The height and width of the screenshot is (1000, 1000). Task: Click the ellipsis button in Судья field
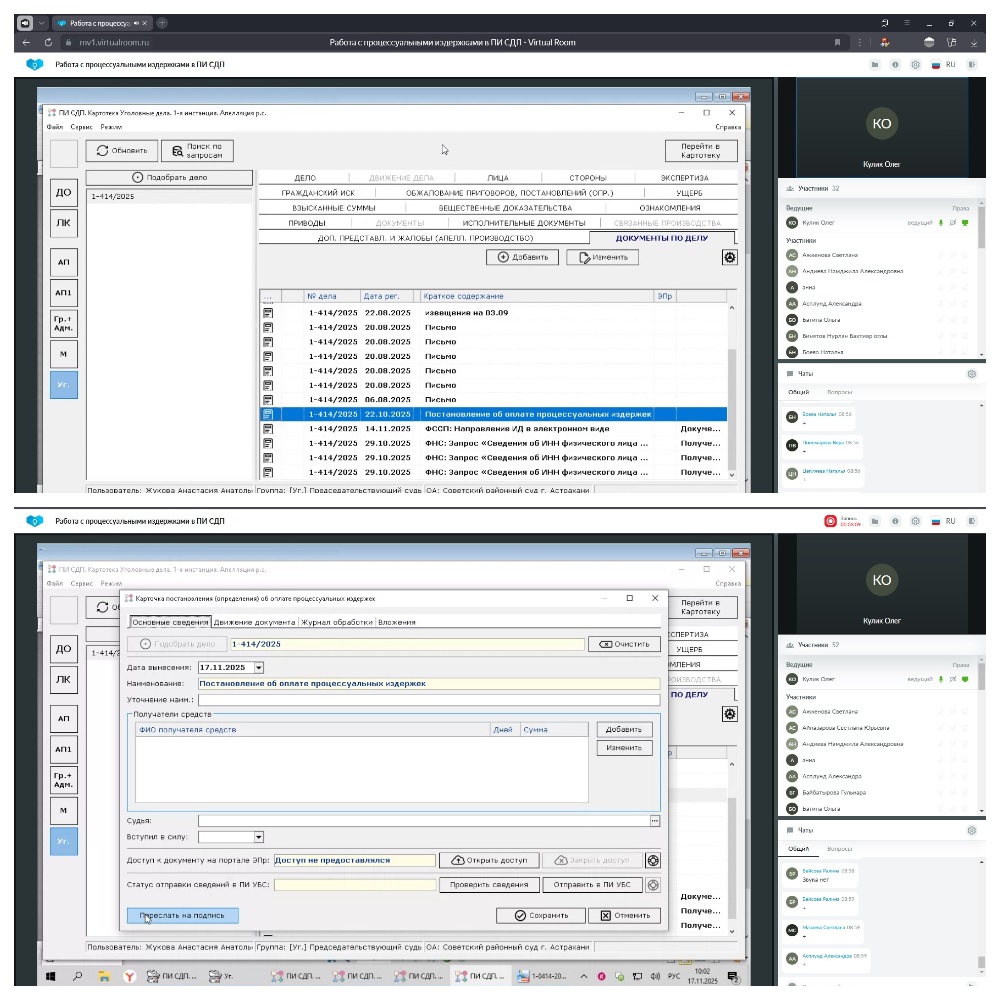(x=654, y=821)
